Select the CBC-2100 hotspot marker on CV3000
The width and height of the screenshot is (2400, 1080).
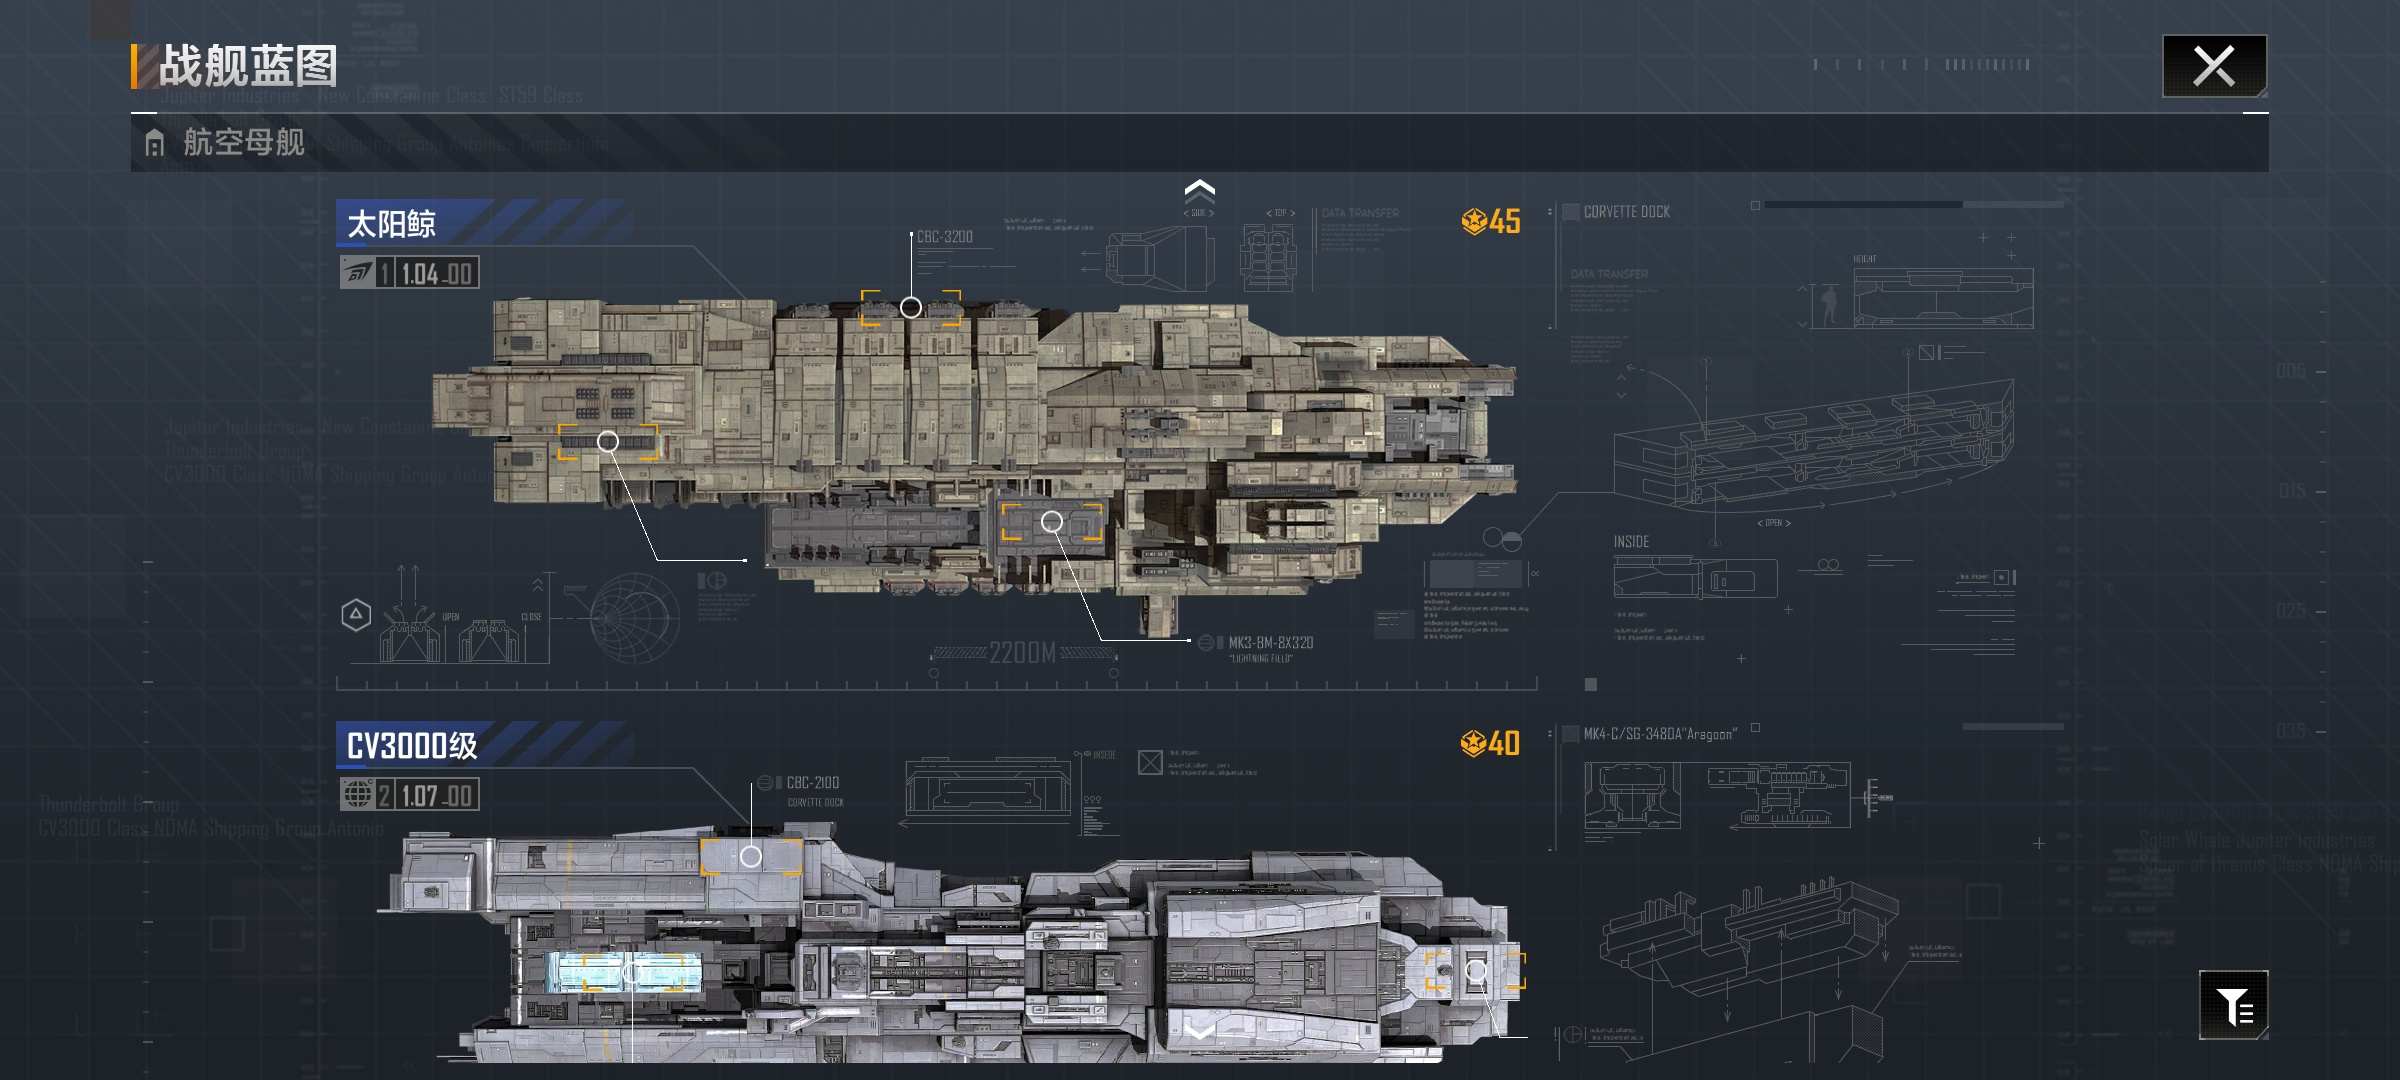pyautogui.click(x=751, y=856)
